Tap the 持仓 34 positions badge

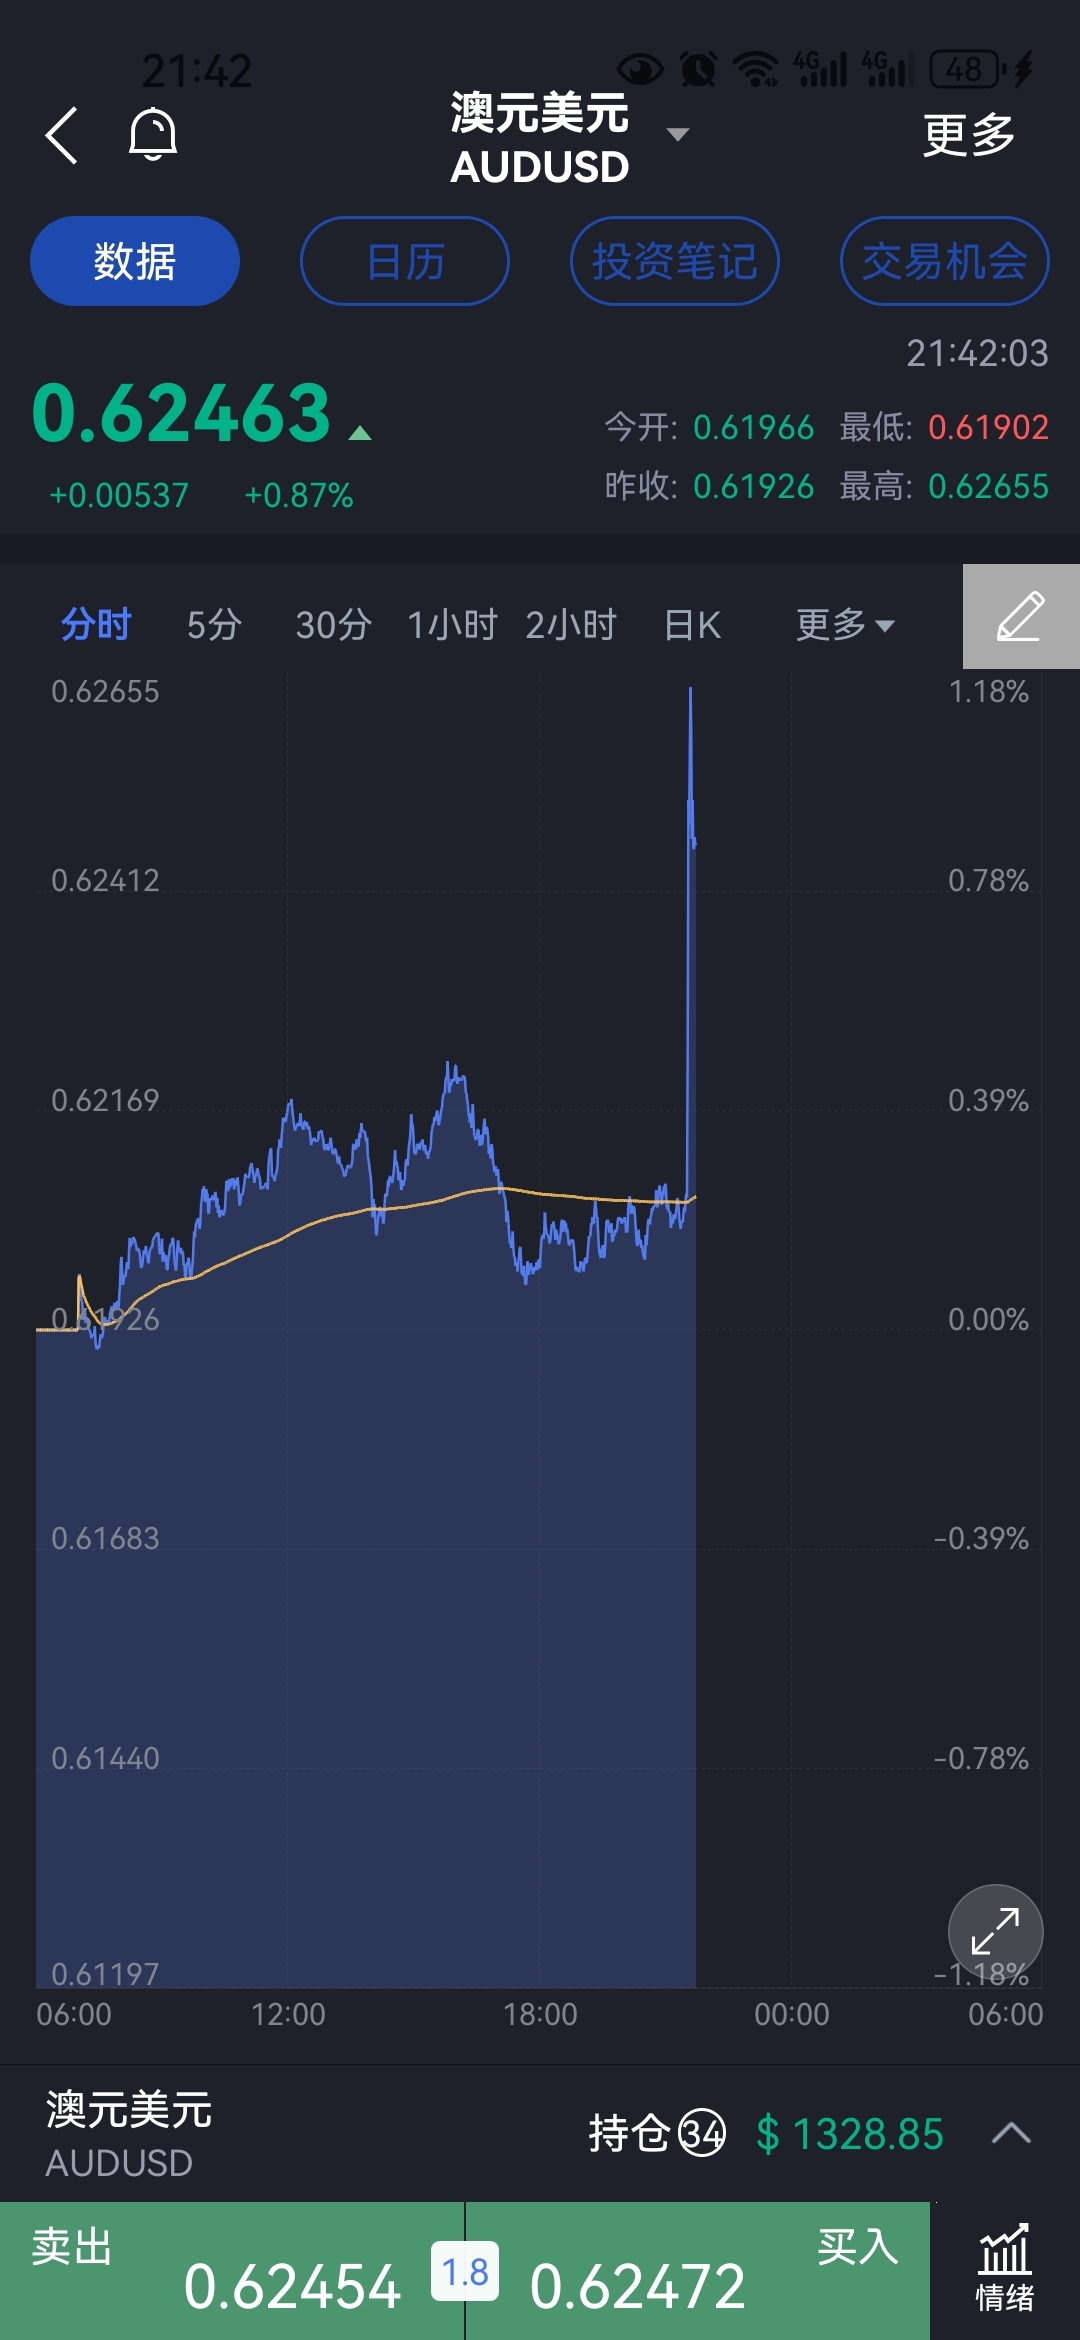[x=657, y=2133]
